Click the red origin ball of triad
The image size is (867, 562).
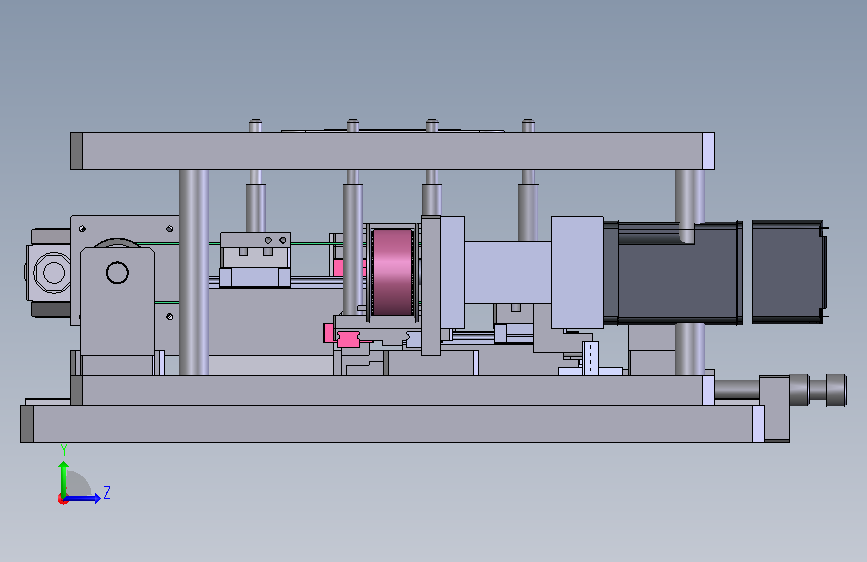(62, 499)
